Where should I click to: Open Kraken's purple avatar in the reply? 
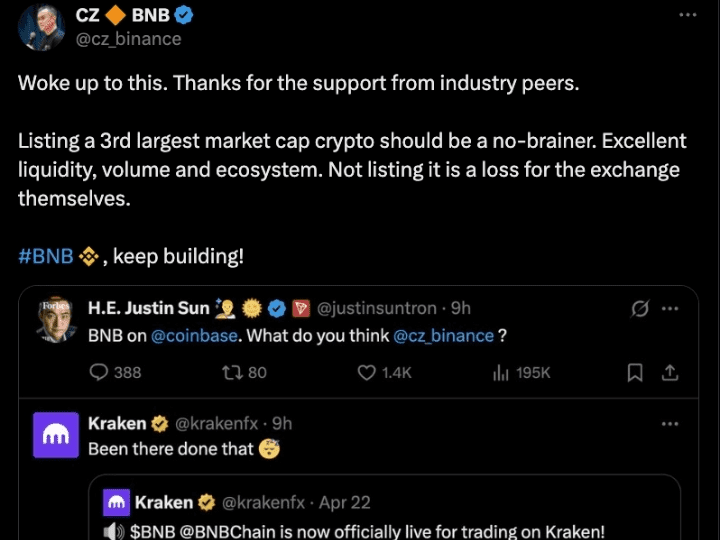point(56,435)
